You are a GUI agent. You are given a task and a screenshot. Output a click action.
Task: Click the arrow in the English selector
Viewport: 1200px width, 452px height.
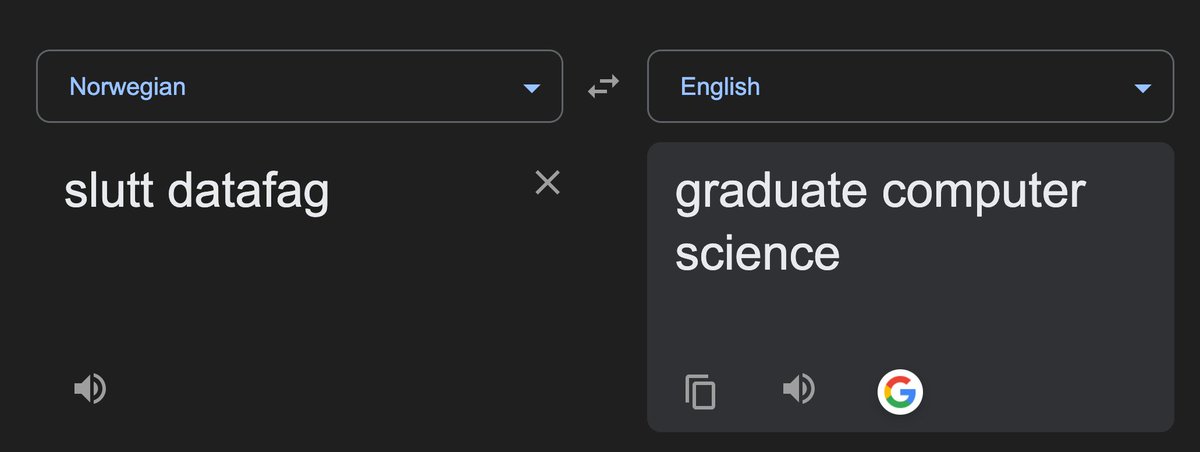(x=1142, y=89)
